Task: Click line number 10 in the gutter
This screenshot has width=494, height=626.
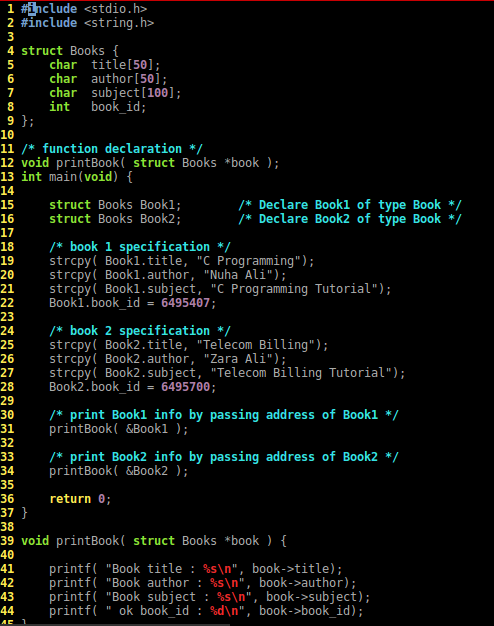Action: (x=7, y=135)
